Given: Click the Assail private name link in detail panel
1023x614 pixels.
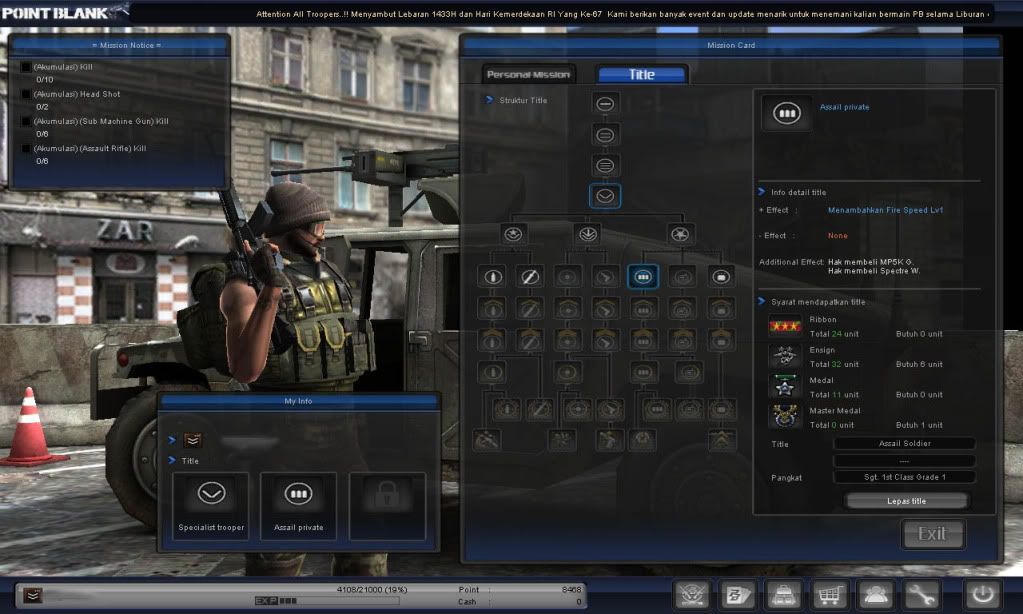Looking at the screenshot, I should tap(844, 107).
